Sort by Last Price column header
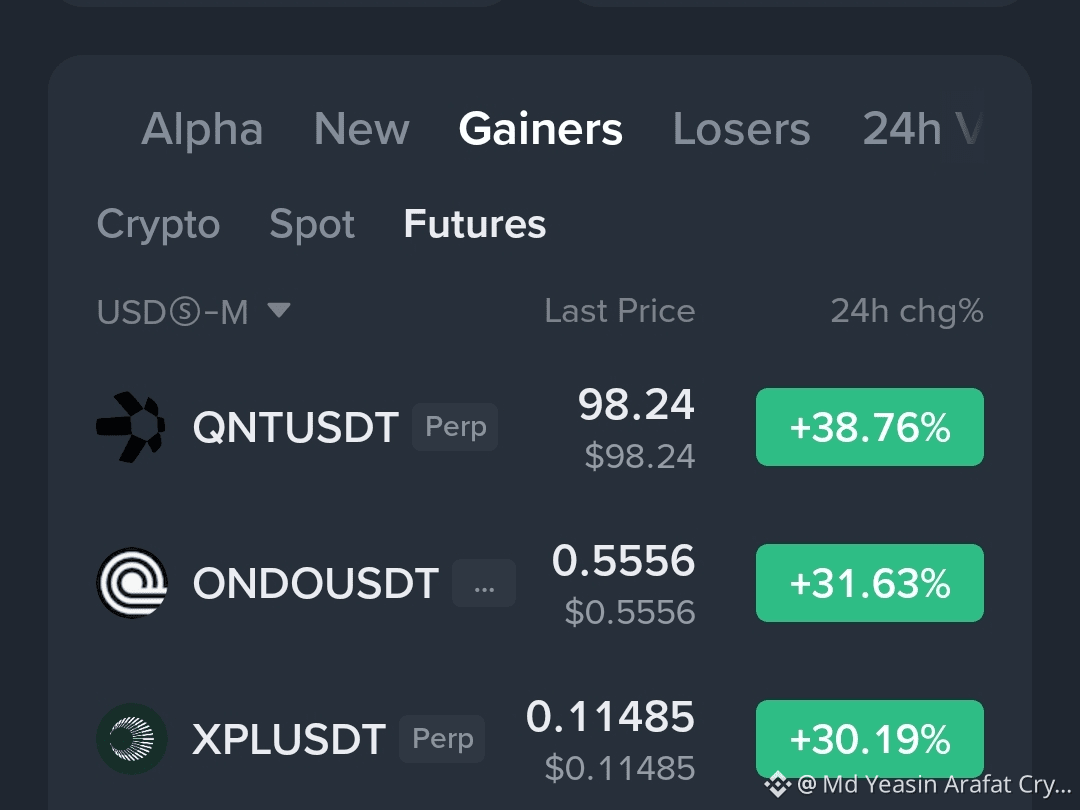Image resolution: width=1080 pixels, height=810 pixels. click(x=620, y=311)
